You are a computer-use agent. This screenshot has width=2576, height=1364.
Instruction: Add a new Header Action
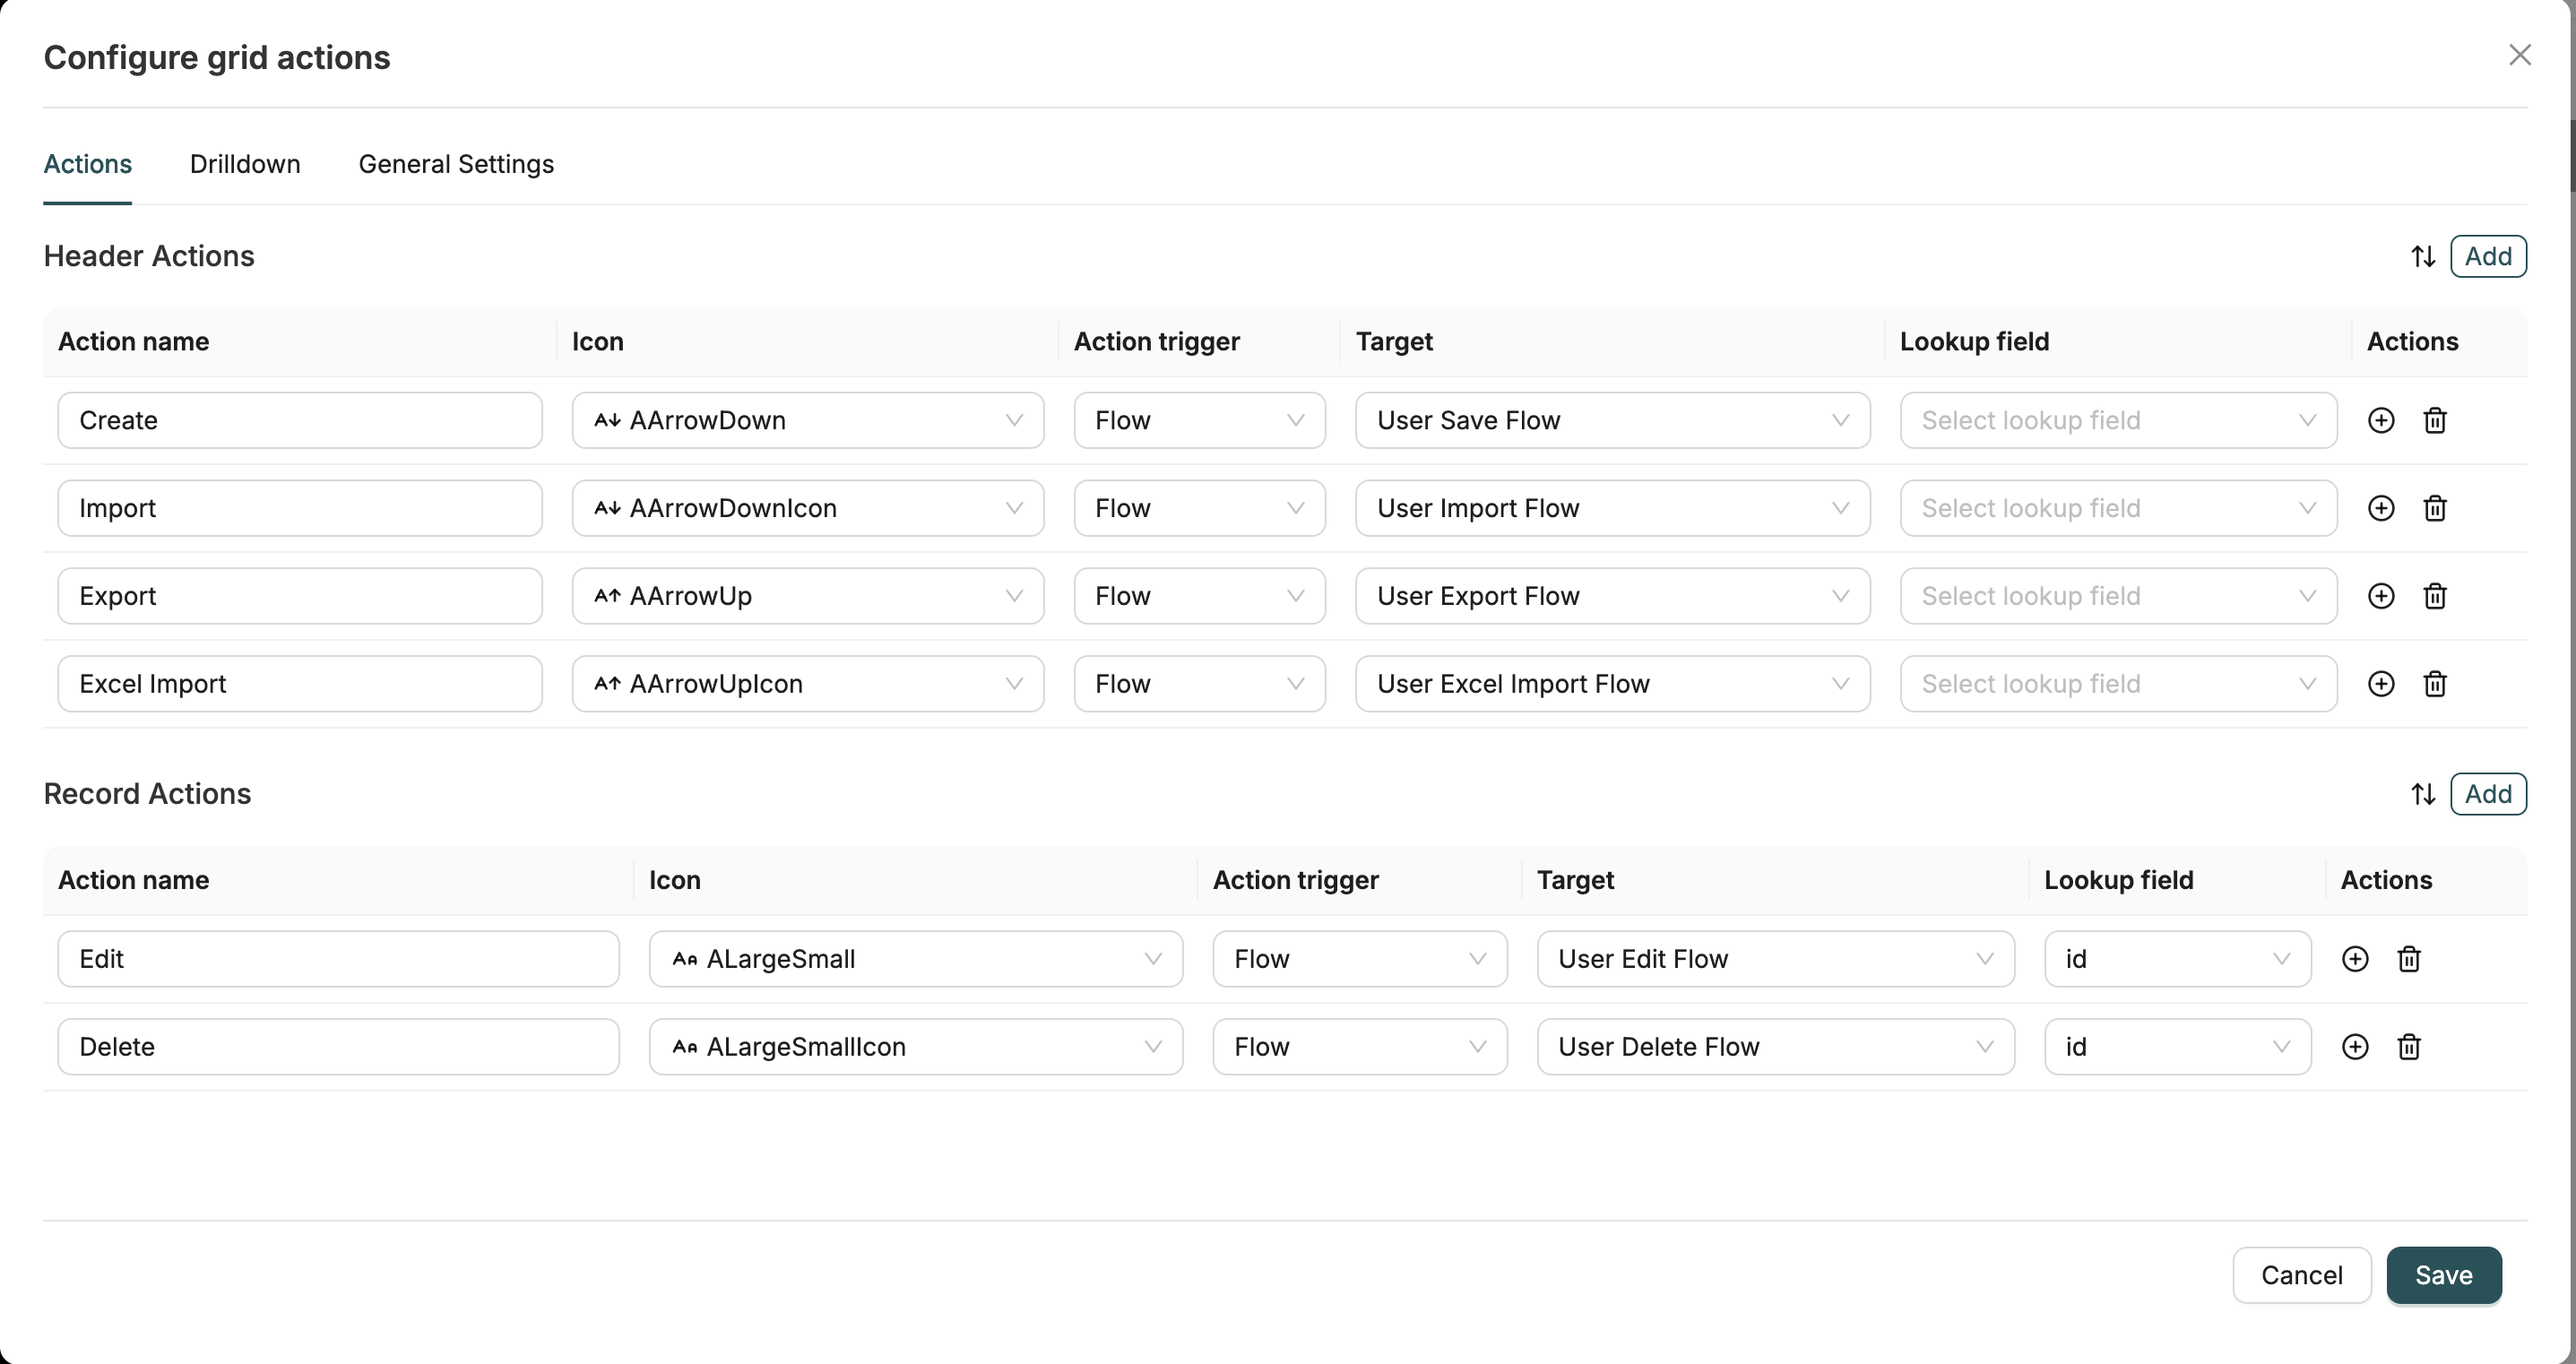(2489, 256)
